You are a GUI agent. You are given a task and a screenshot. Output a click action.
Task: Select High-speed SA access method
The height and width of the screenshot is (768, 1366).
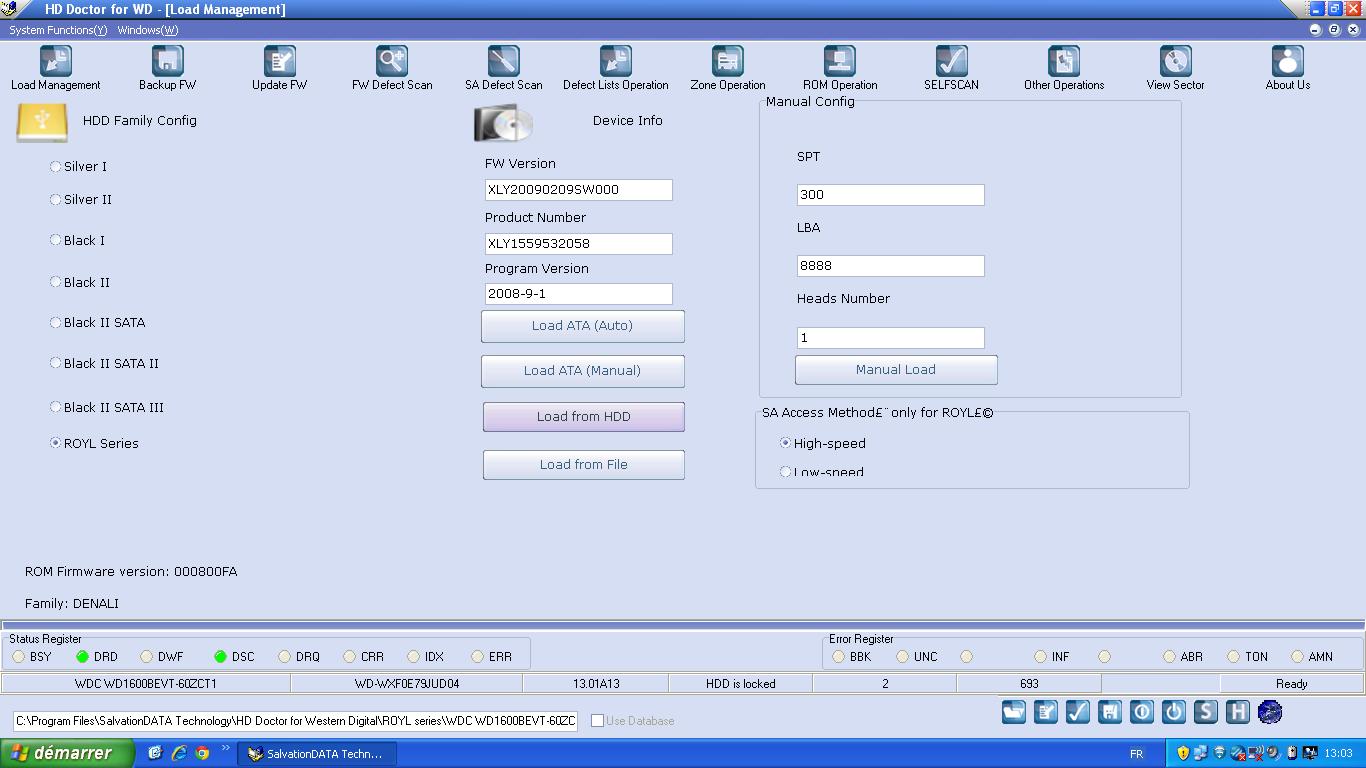coord(786,443)
